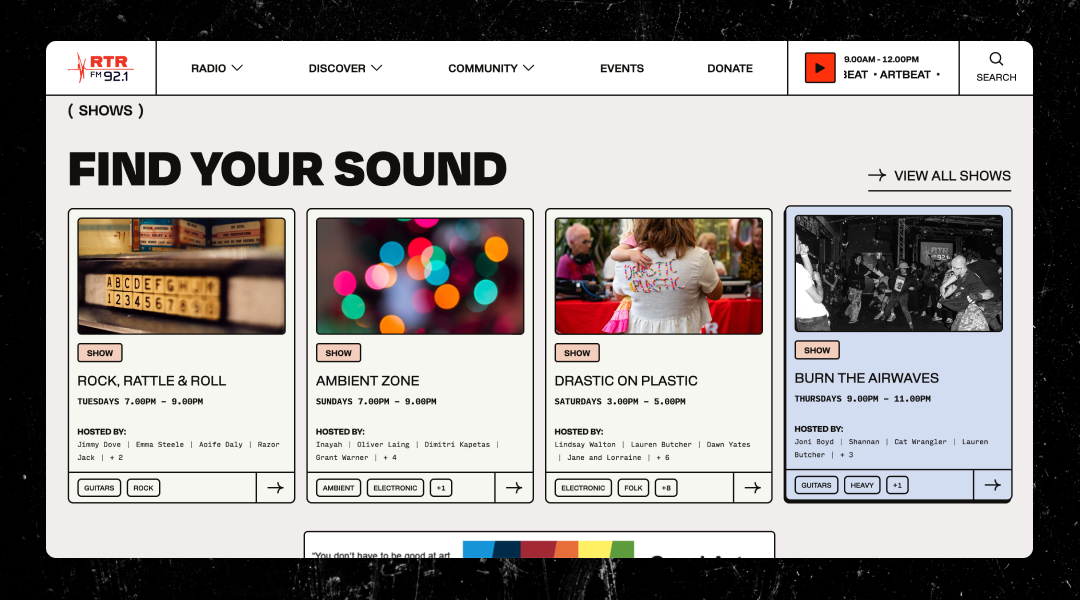Go to the Events page
Screen dimensions: 1080x600
click(x=622, y=68)
